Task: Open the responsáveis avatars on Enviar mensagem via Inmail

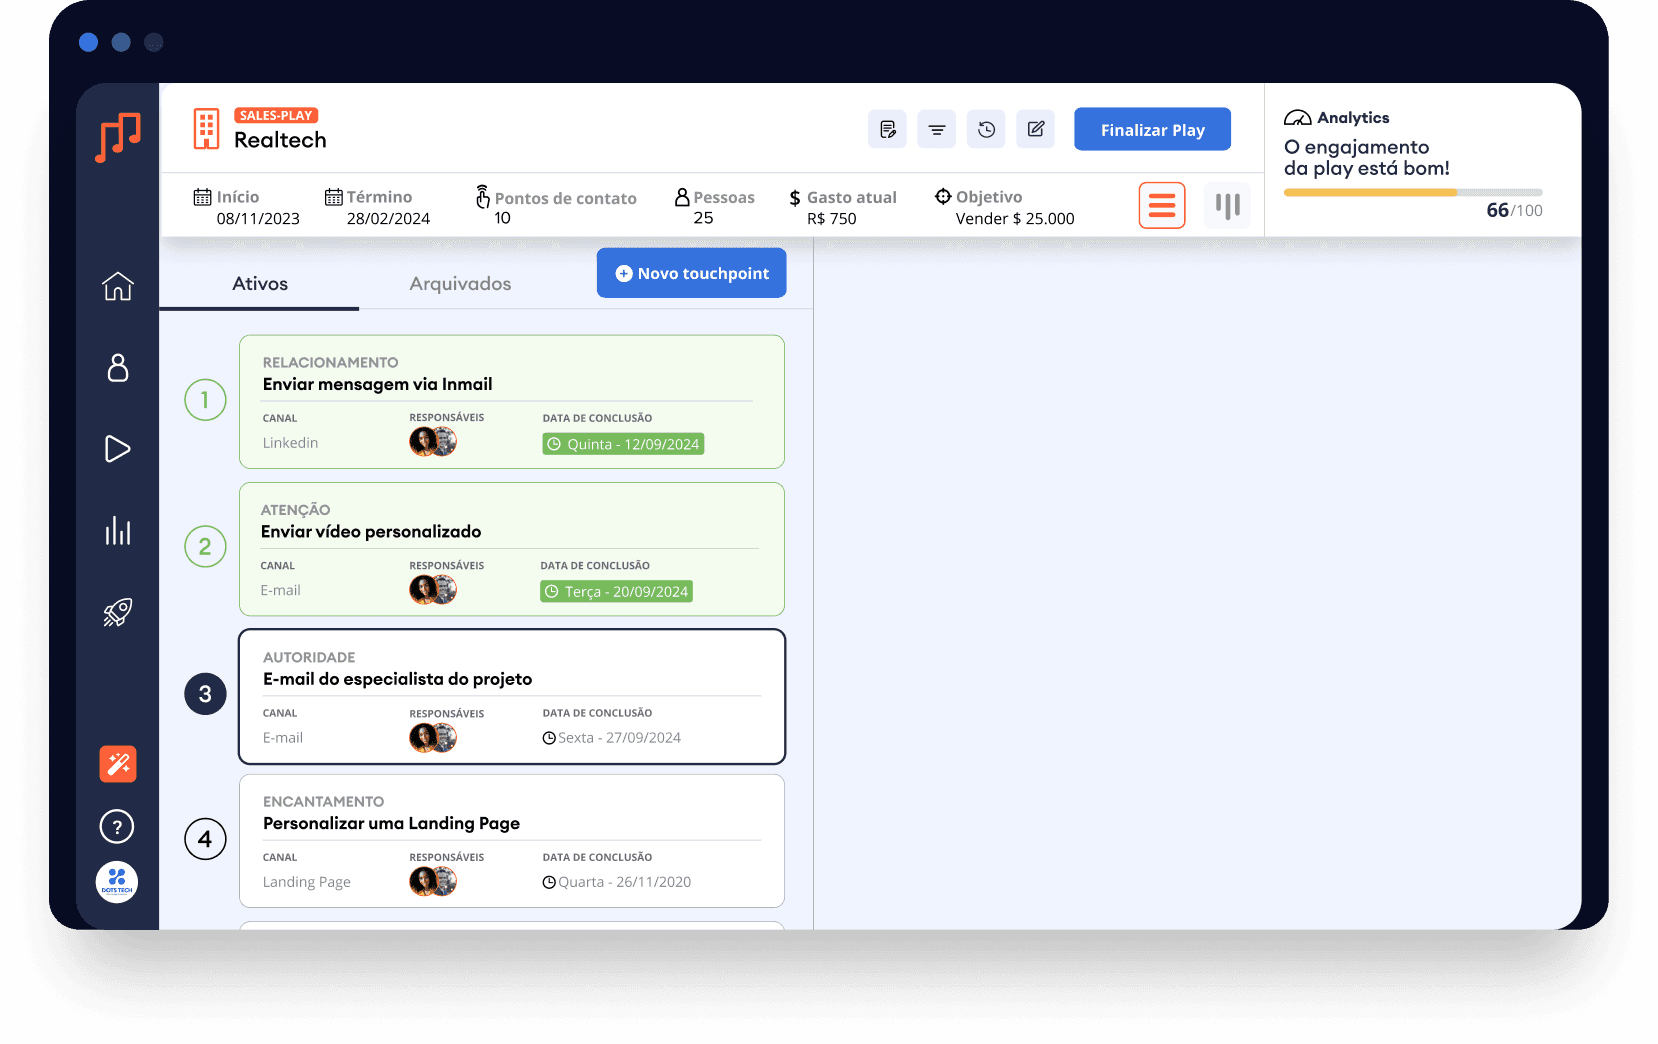Action: tap(432, 441)
